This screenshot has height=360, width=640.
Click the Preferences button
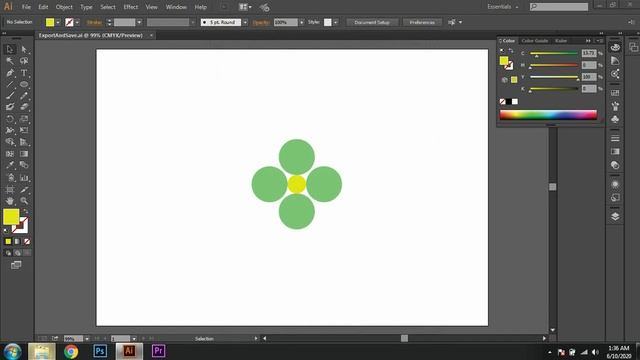click(422, 22)
